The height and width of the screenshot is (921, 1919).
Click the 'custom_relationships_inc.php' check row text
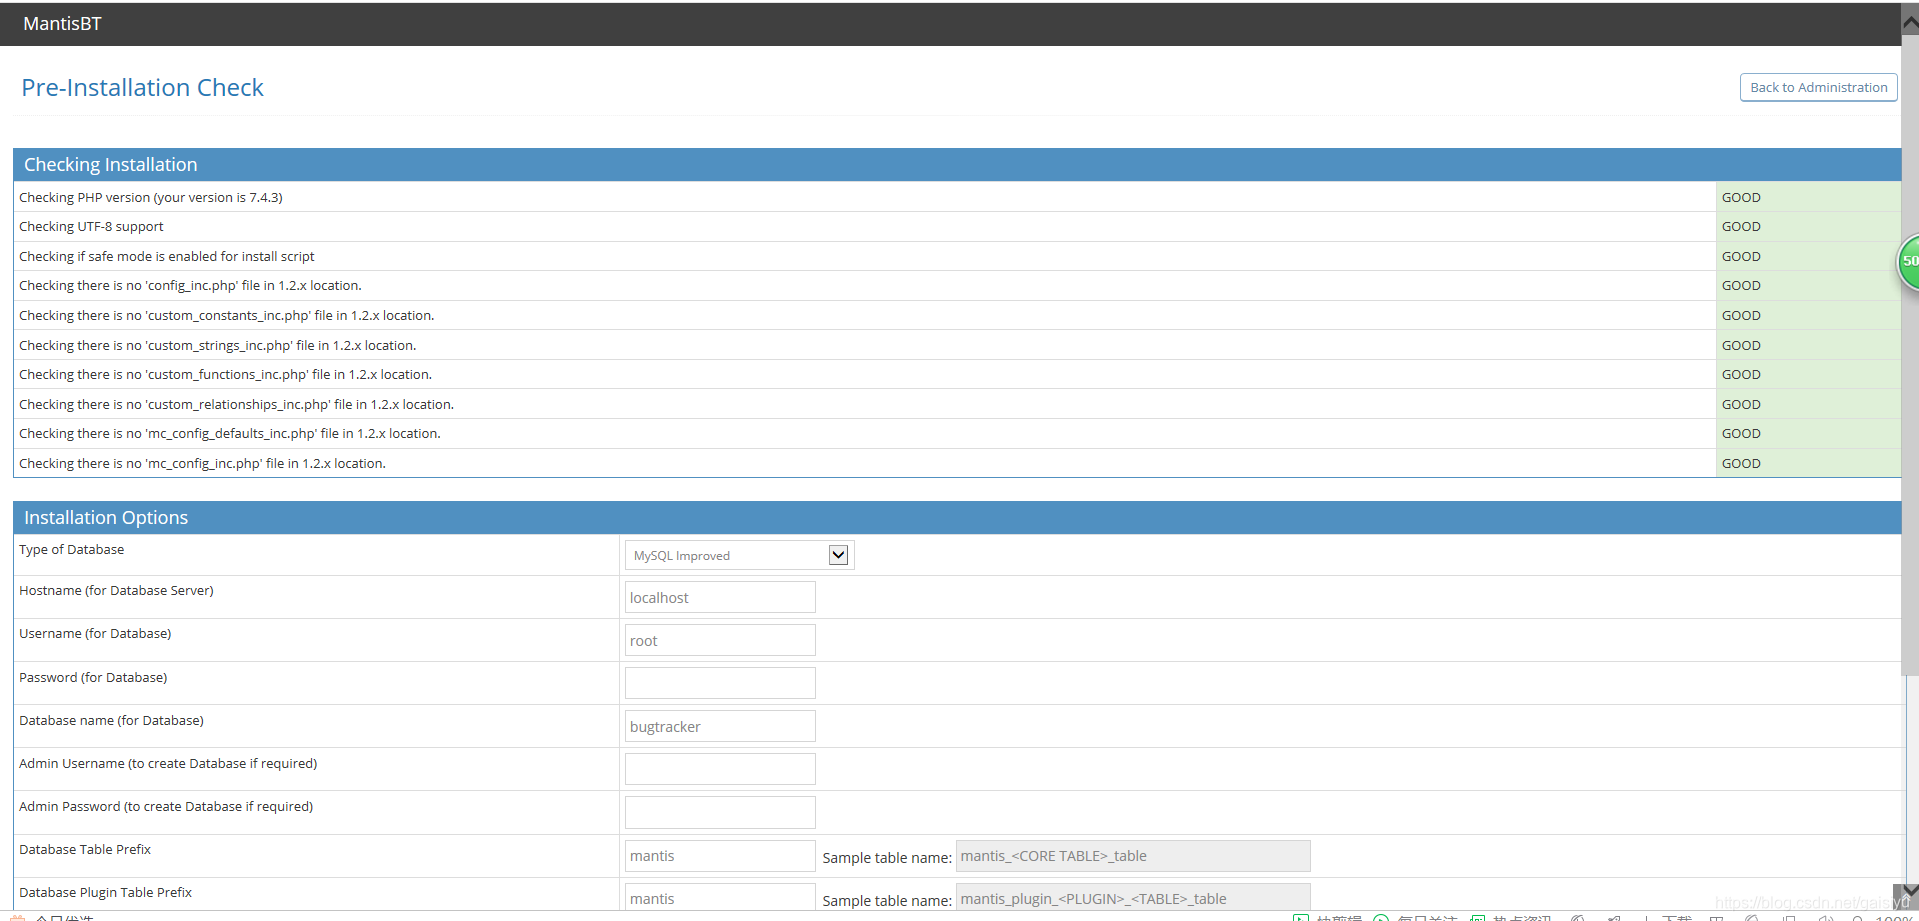pyautogui.click(x=237, y=405)
